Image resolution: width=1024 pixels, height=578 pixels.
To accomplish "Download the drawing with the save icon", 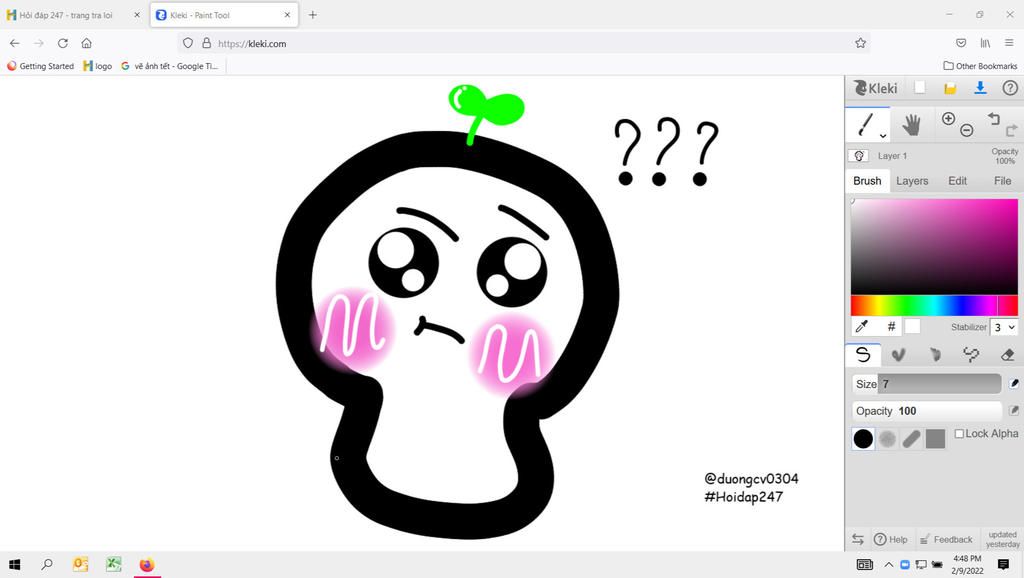I will [979, 88].
